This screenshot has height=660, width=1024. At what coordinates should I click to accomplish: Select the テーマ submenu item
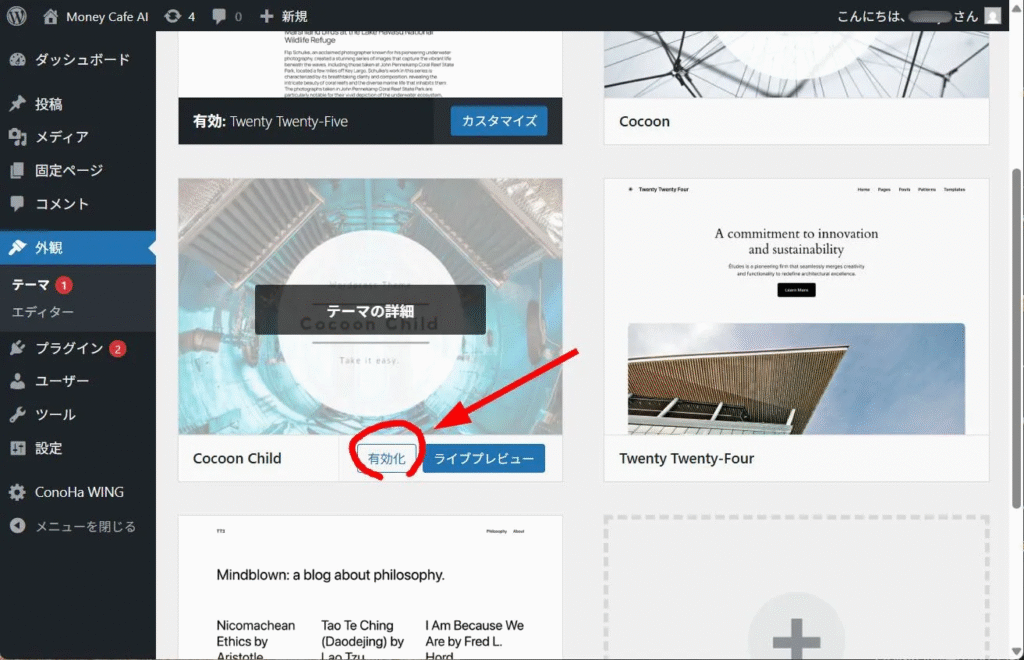[31, 285]
